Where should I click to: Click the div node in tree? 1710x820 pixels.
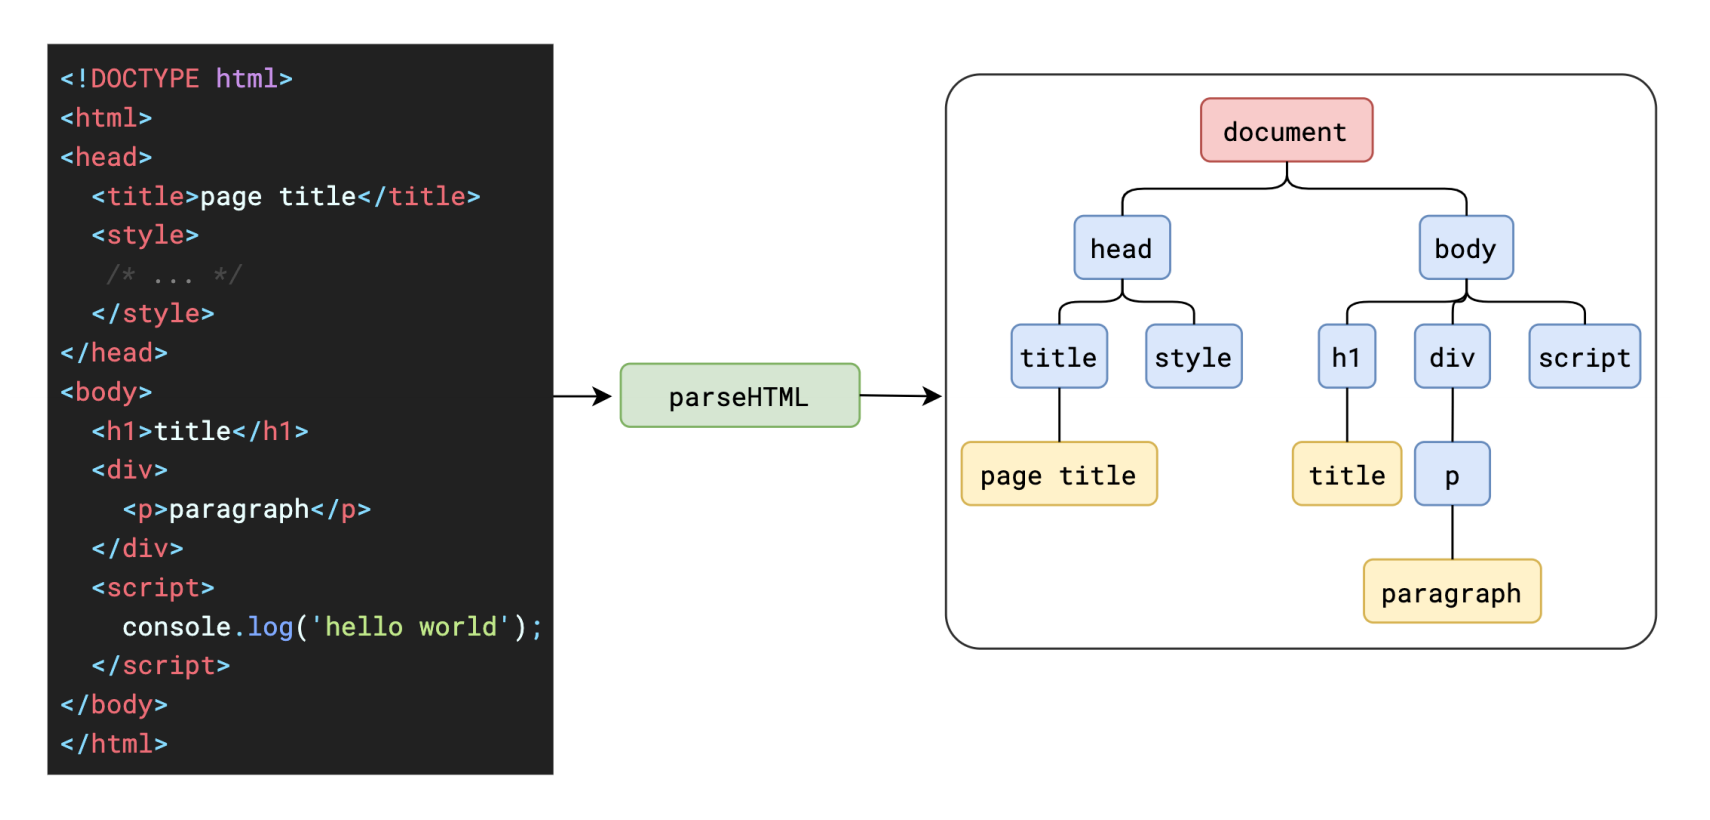(x=1452, y=356)
